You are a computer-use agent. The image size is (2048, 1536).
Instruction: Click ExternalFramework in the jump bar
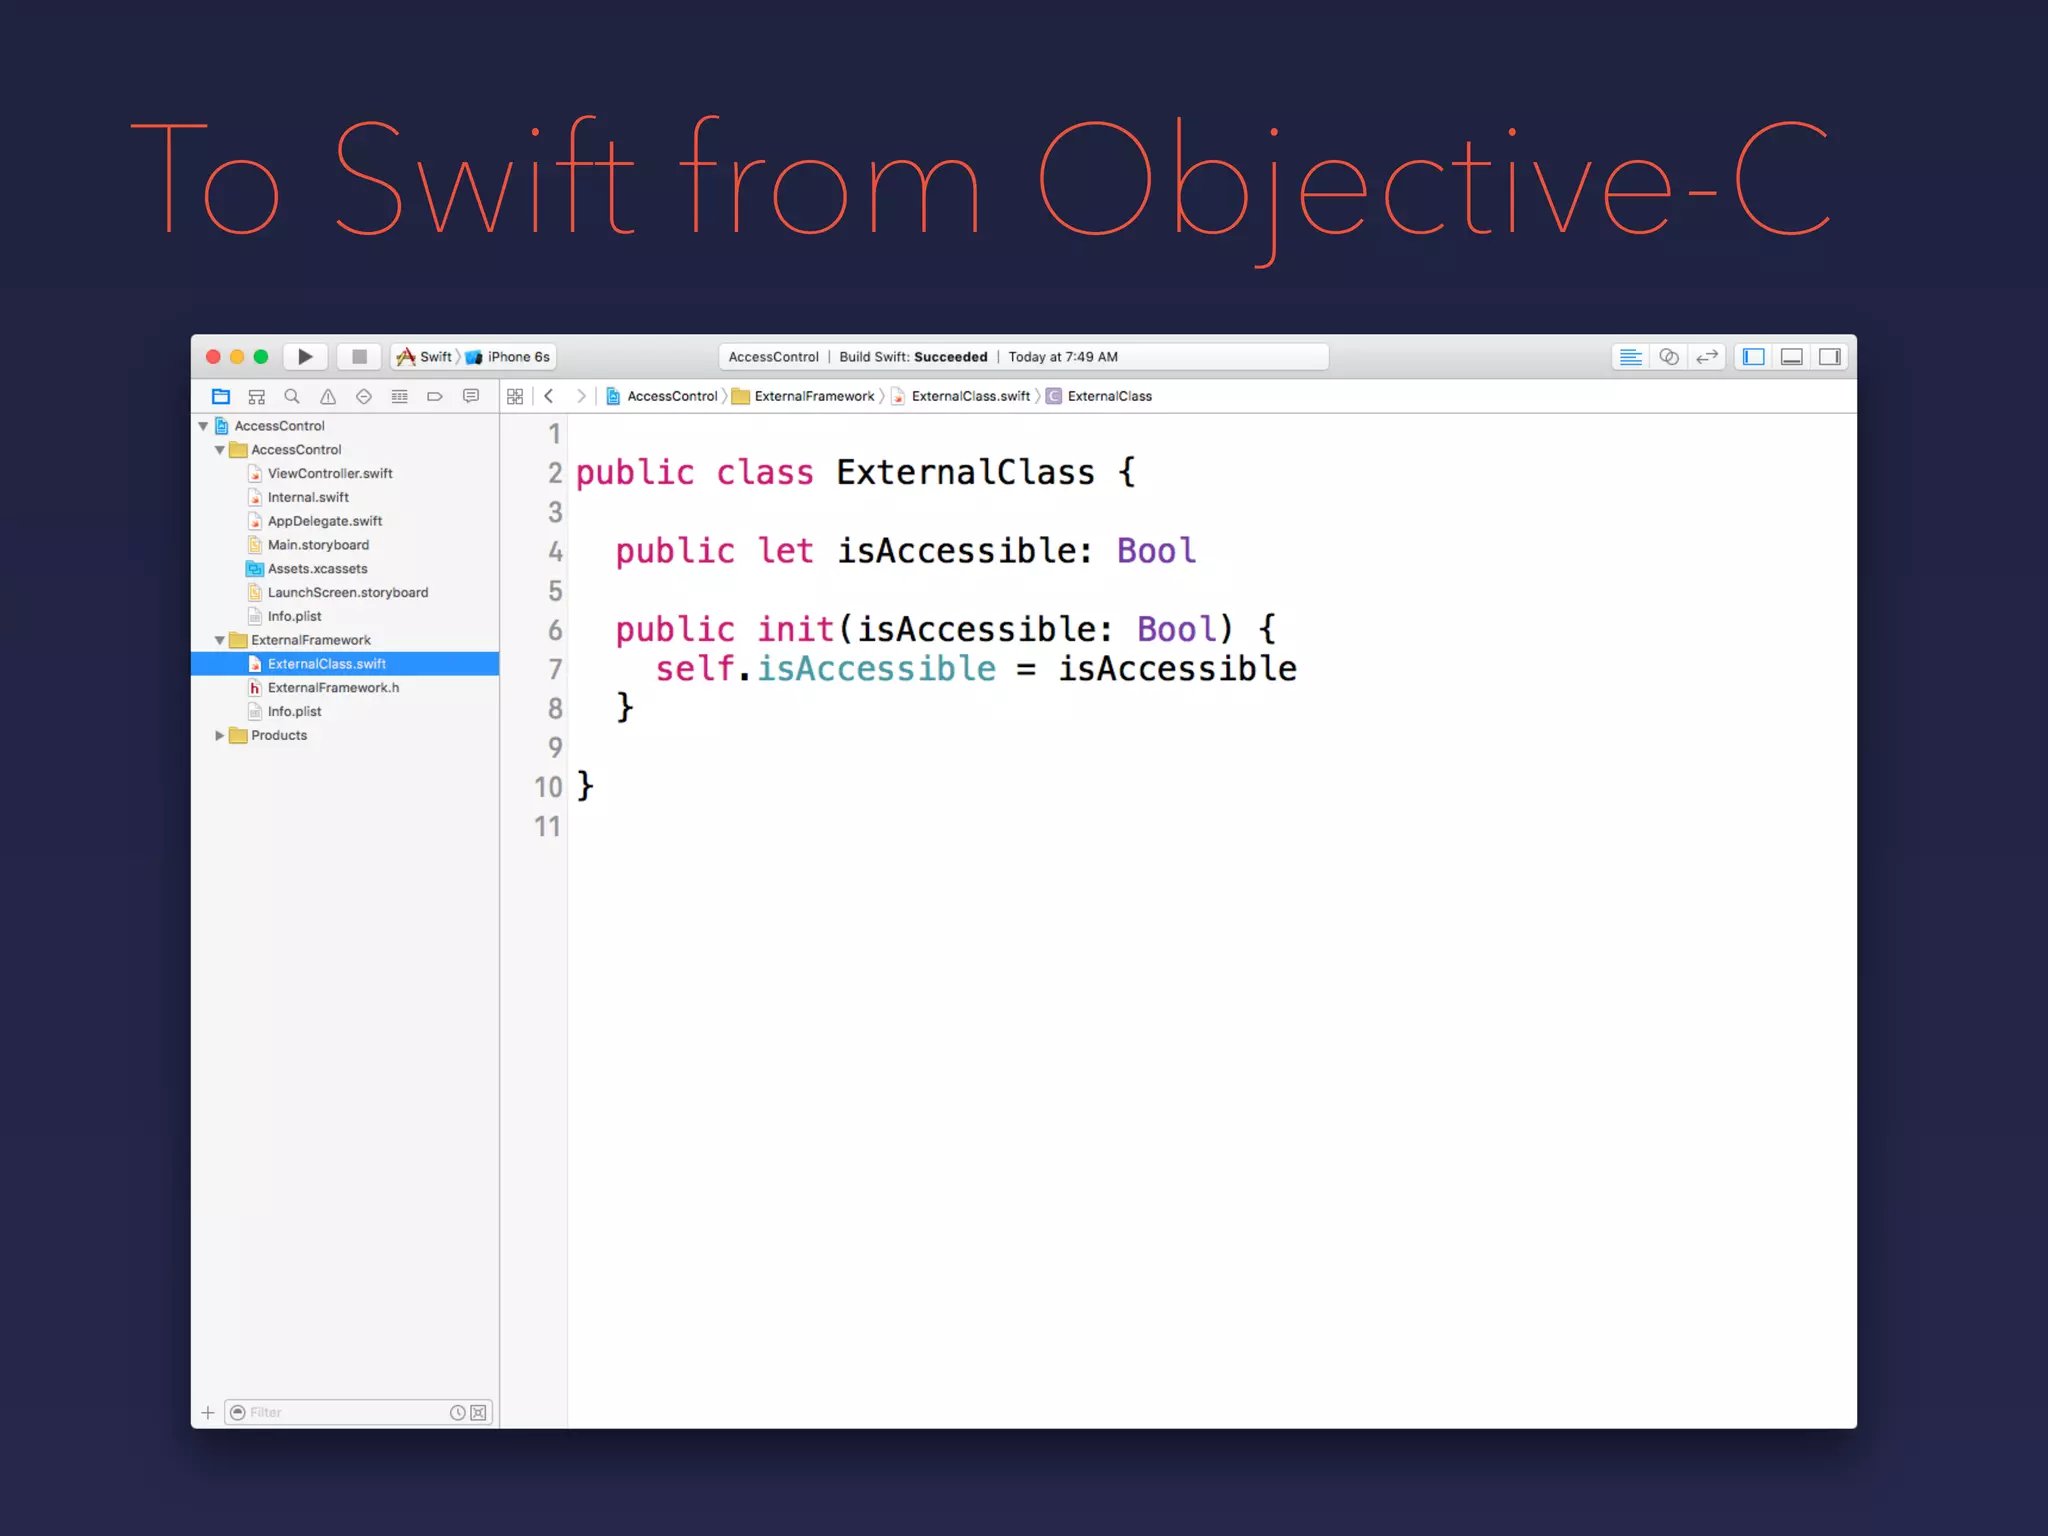[x=813, y=397]
